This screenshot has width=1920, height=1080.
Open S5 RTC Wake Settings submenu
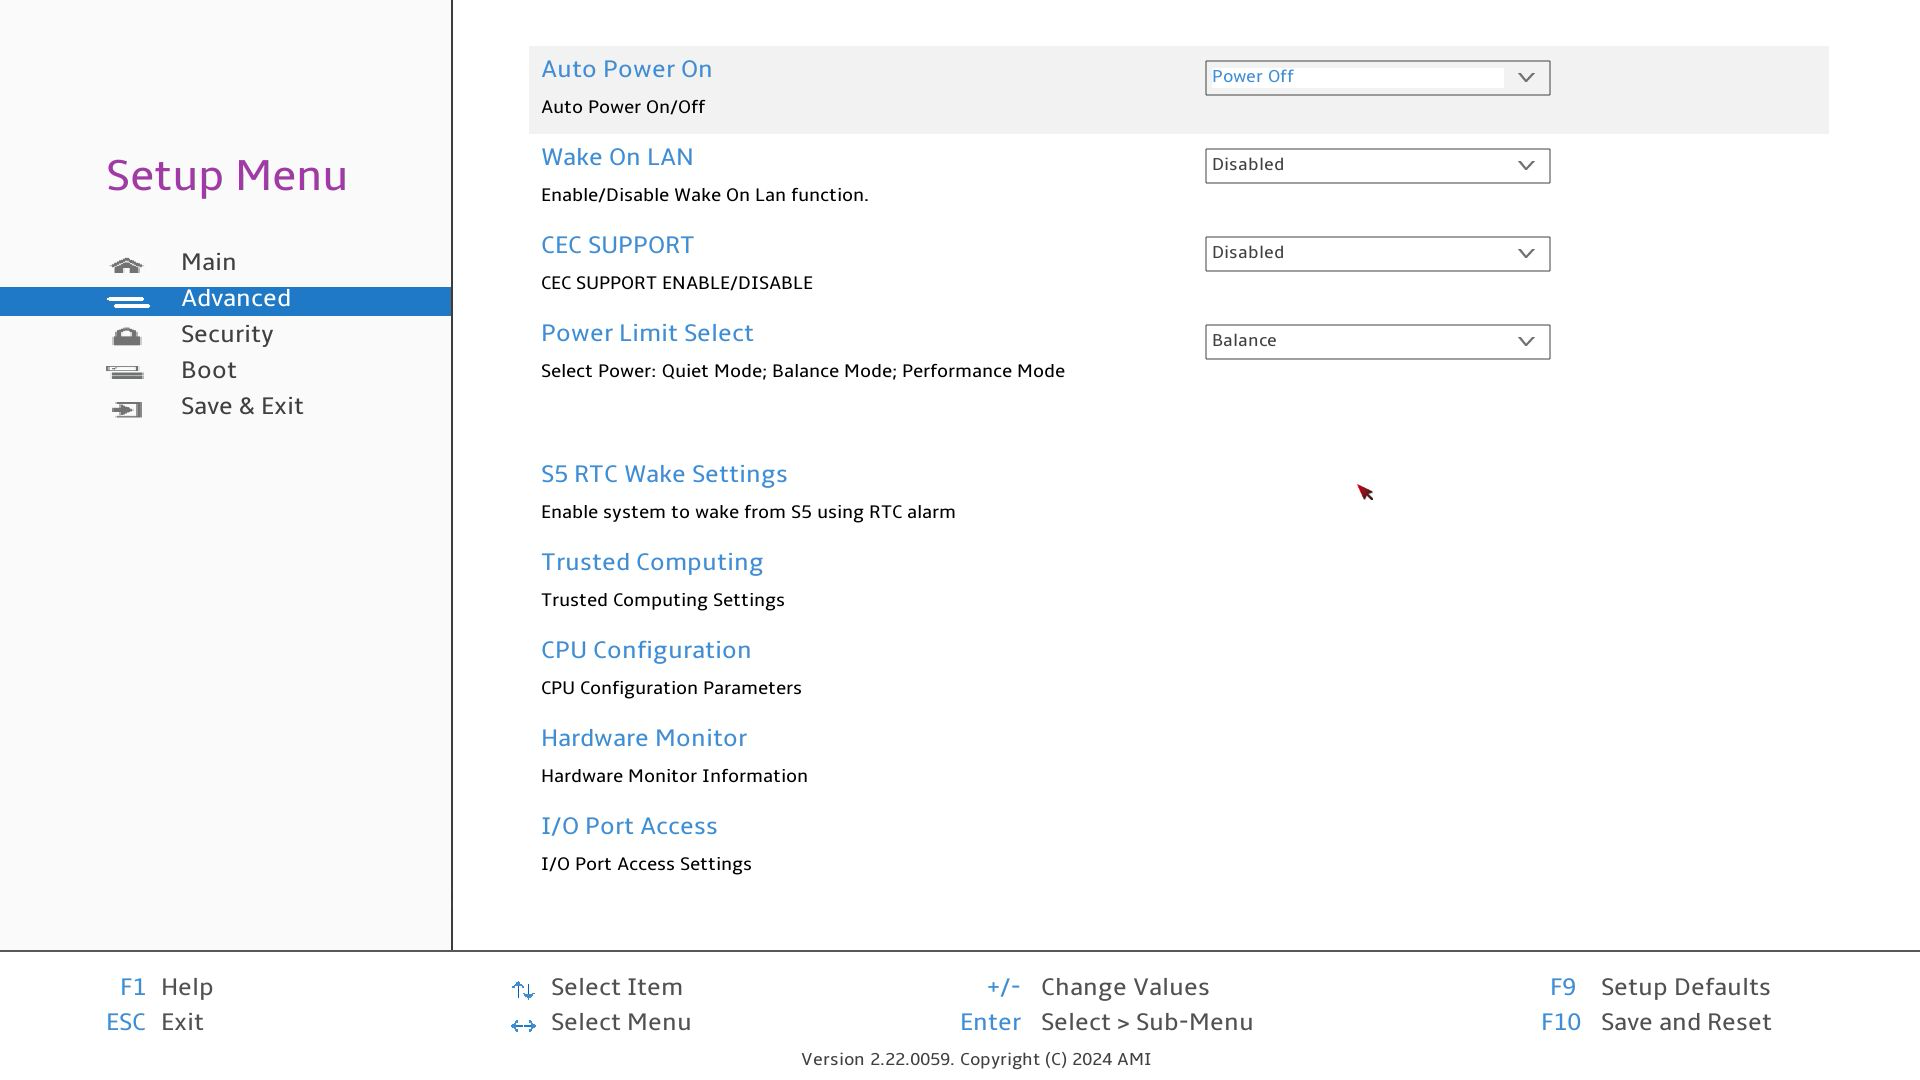click(664, 475)
